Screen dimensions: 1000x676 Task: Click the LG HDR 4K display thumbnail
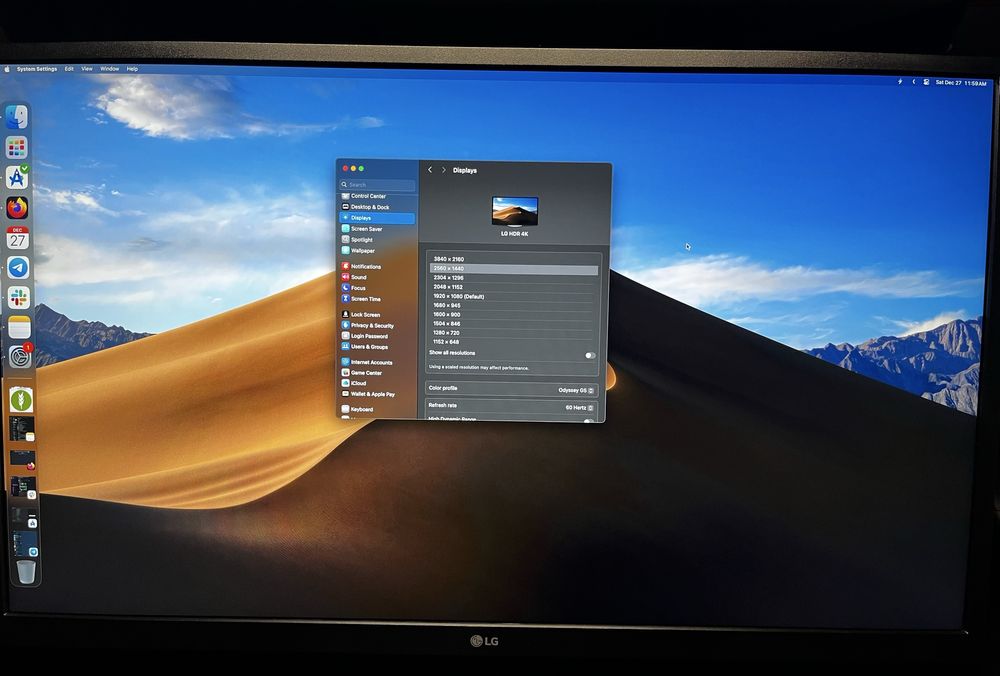coord(515,212)
